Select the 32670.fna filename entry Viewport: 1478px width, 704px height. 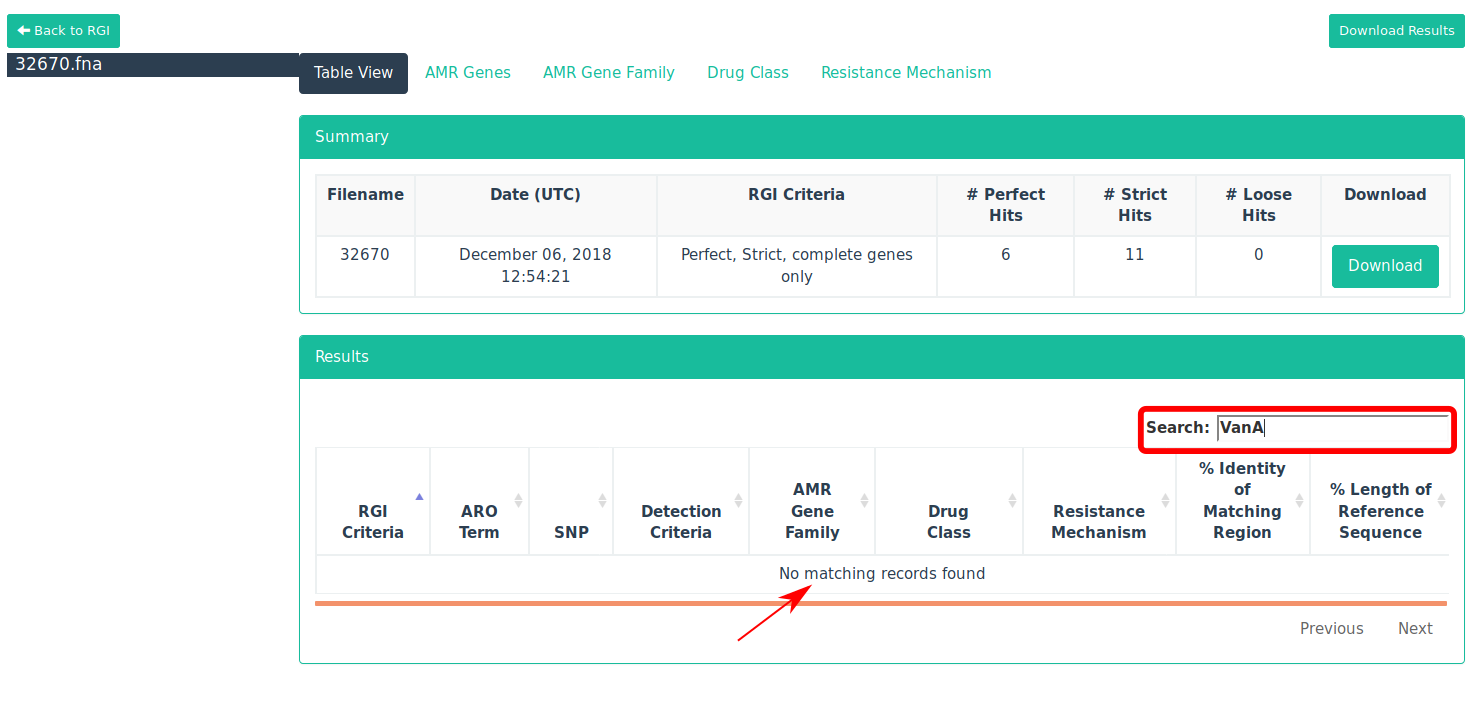coord(60,64)
